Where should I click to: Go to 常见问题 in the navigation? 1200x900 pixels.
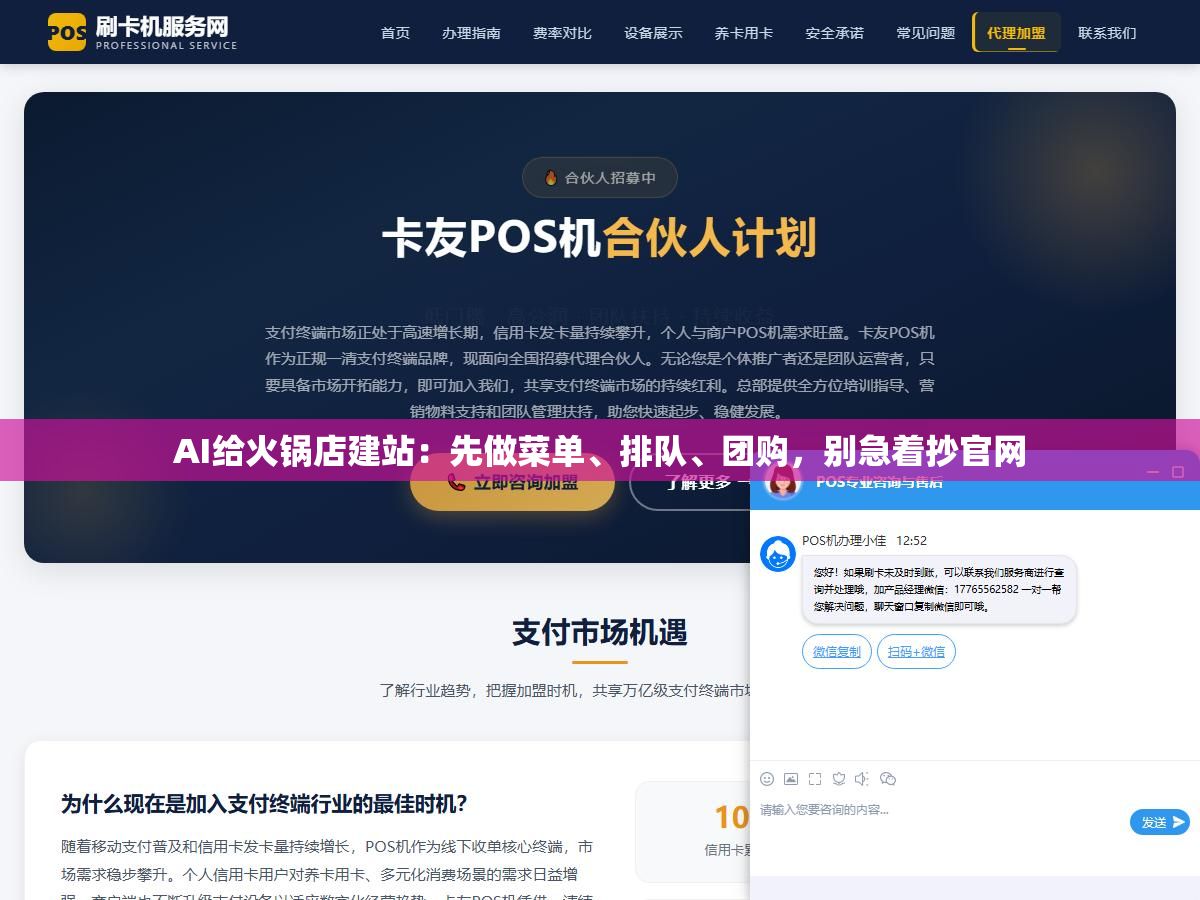(926, 33)
